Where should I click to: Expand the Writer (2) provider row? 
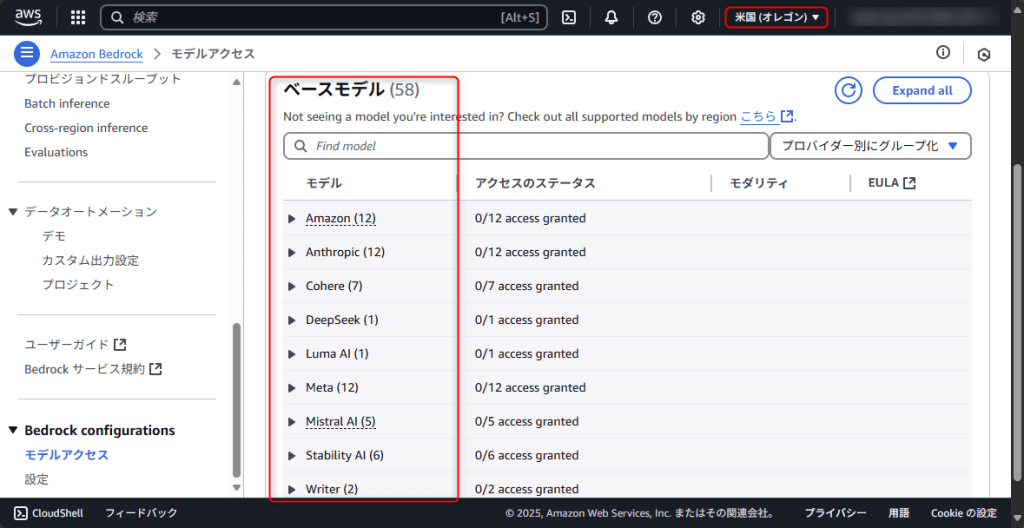[292, 489]
